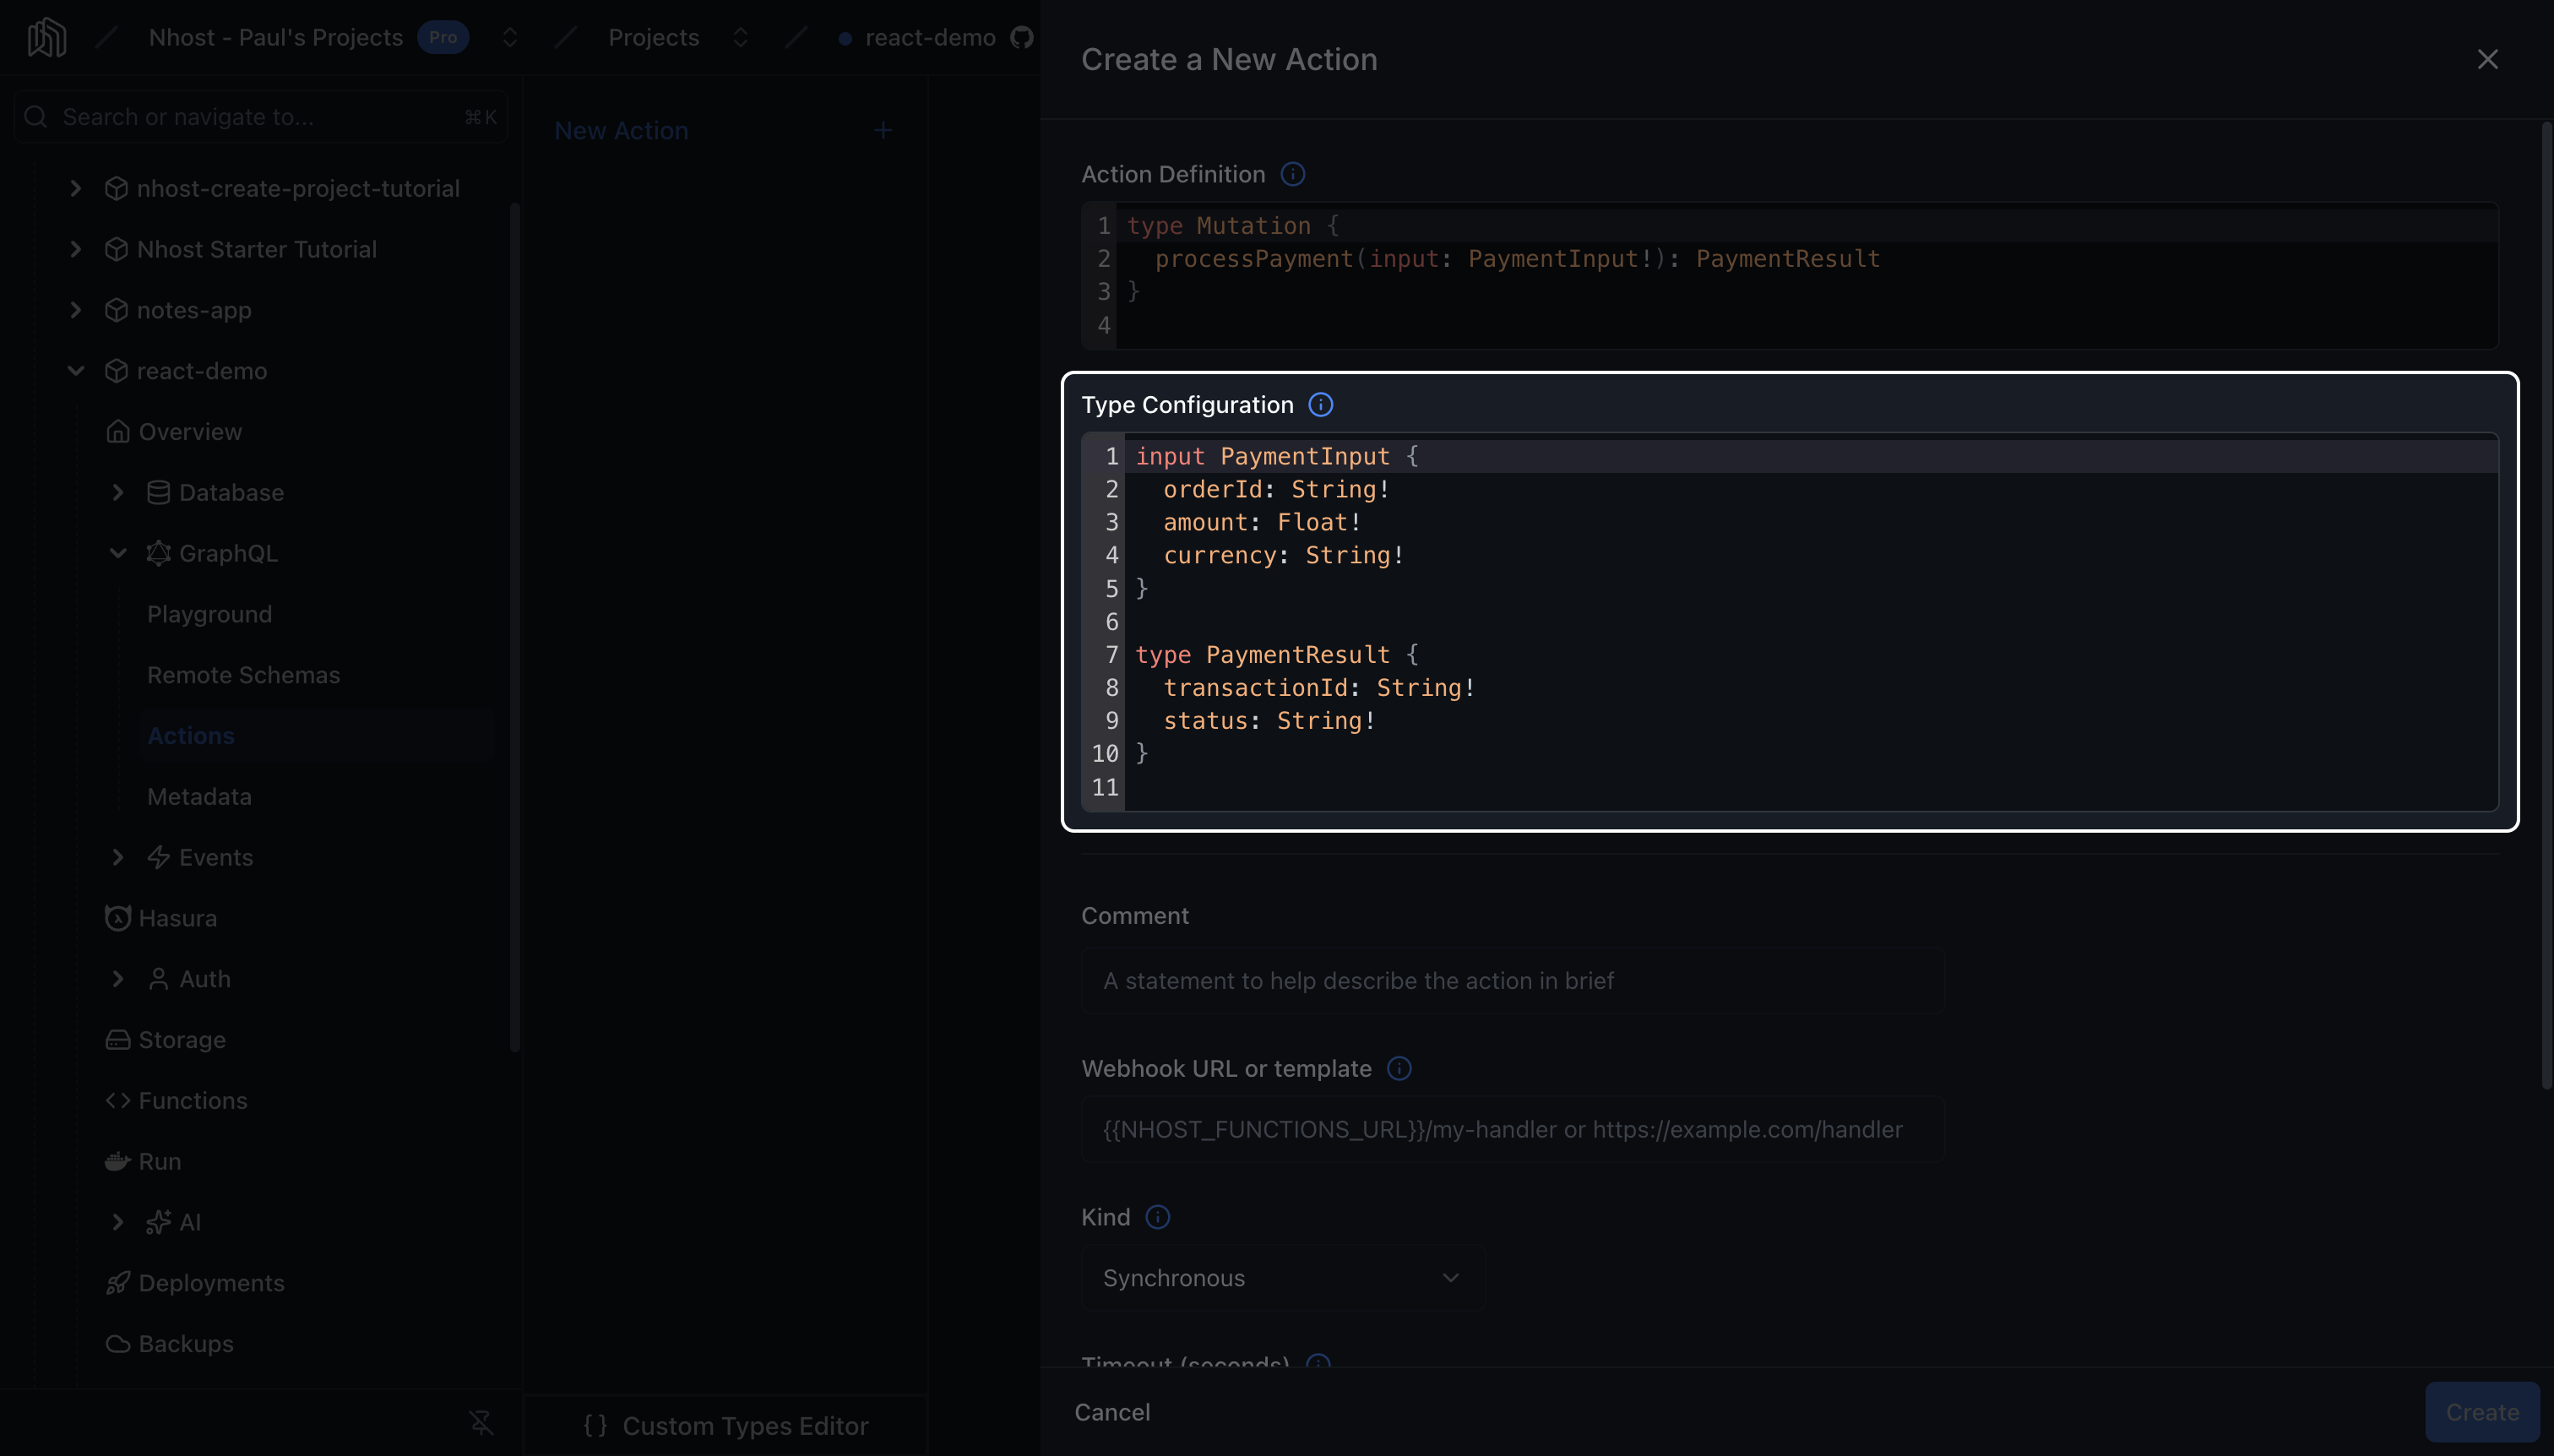This screenshot has width=2554, height=1456.
Task: Click the AI sparkle icon
Action: [158, 1222]
